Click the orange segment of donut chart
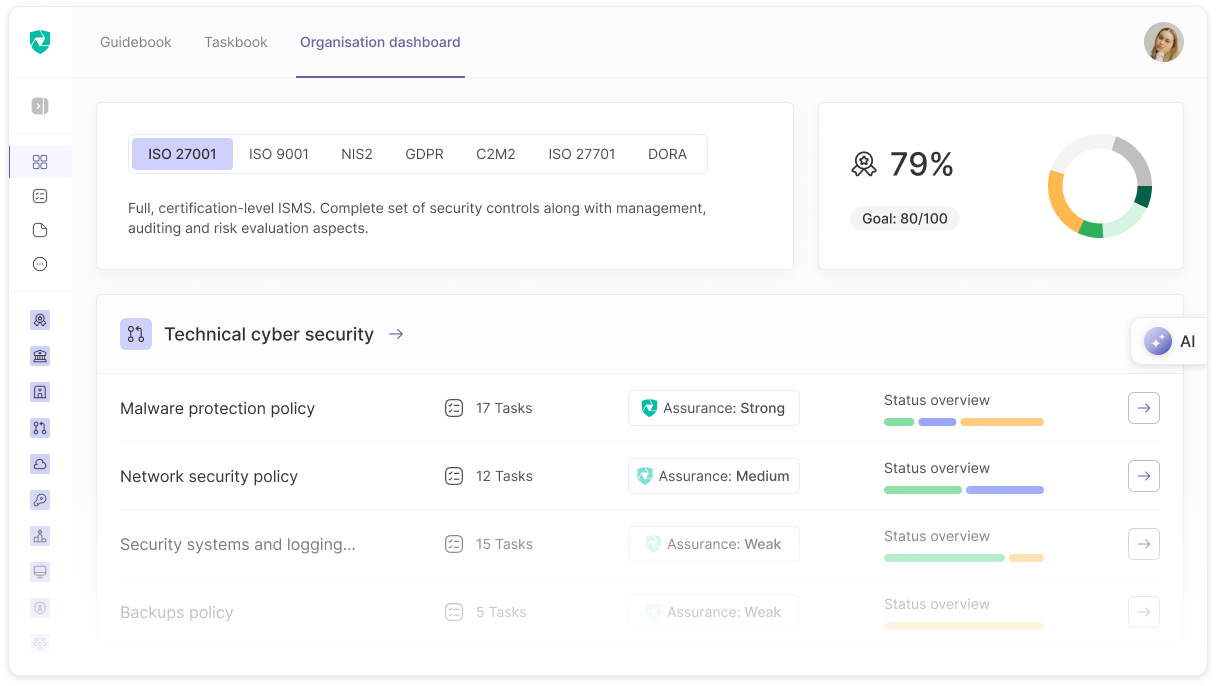Viewport: 1216px width, 686px height. (x=1059, y=204)
